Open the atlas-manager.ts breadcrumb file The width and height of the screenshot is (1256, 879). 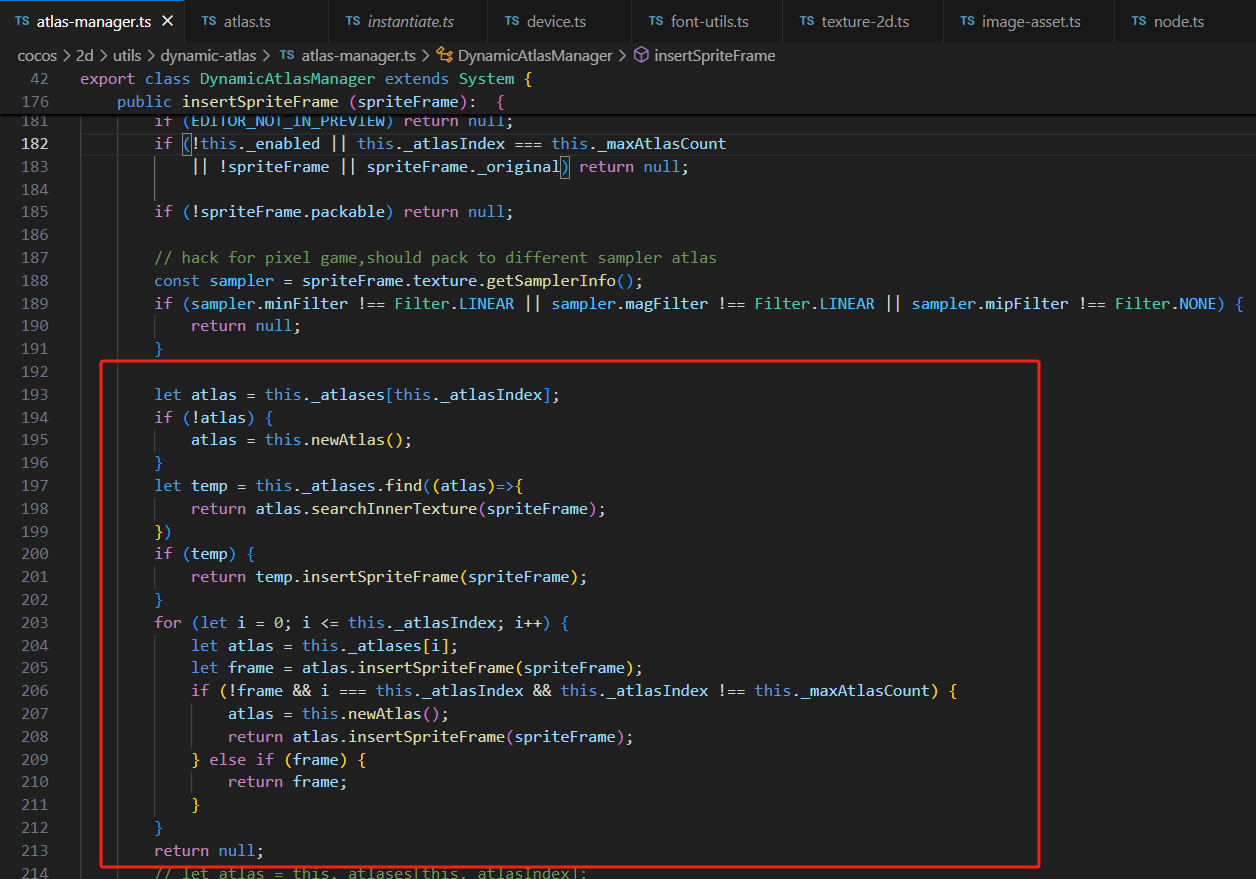357,56
